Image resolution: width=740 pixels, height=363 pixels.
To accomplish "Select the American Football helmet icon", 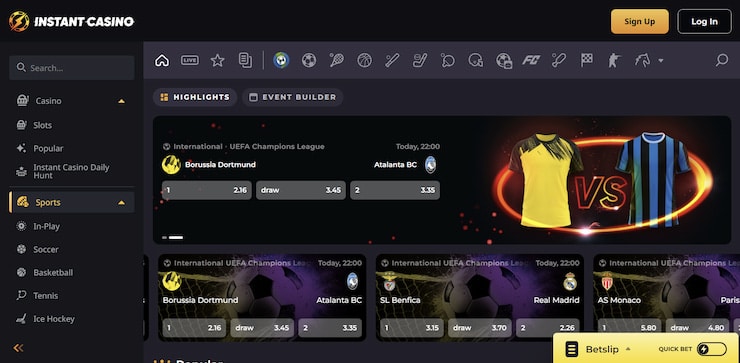I will tap(476, 60).
